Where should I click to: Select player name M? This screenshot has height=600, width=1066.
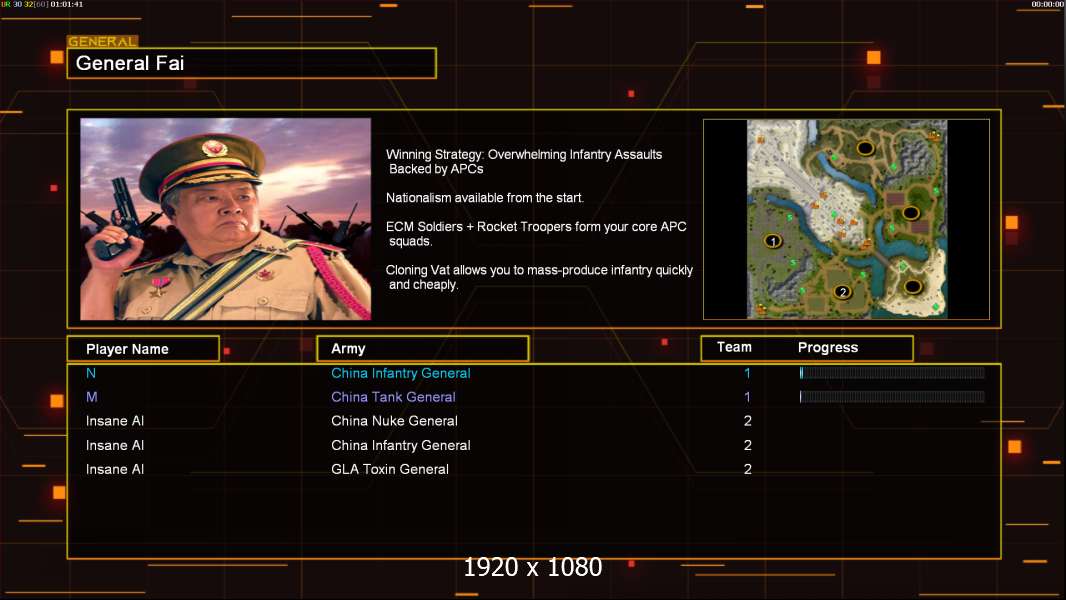[92, 397]
